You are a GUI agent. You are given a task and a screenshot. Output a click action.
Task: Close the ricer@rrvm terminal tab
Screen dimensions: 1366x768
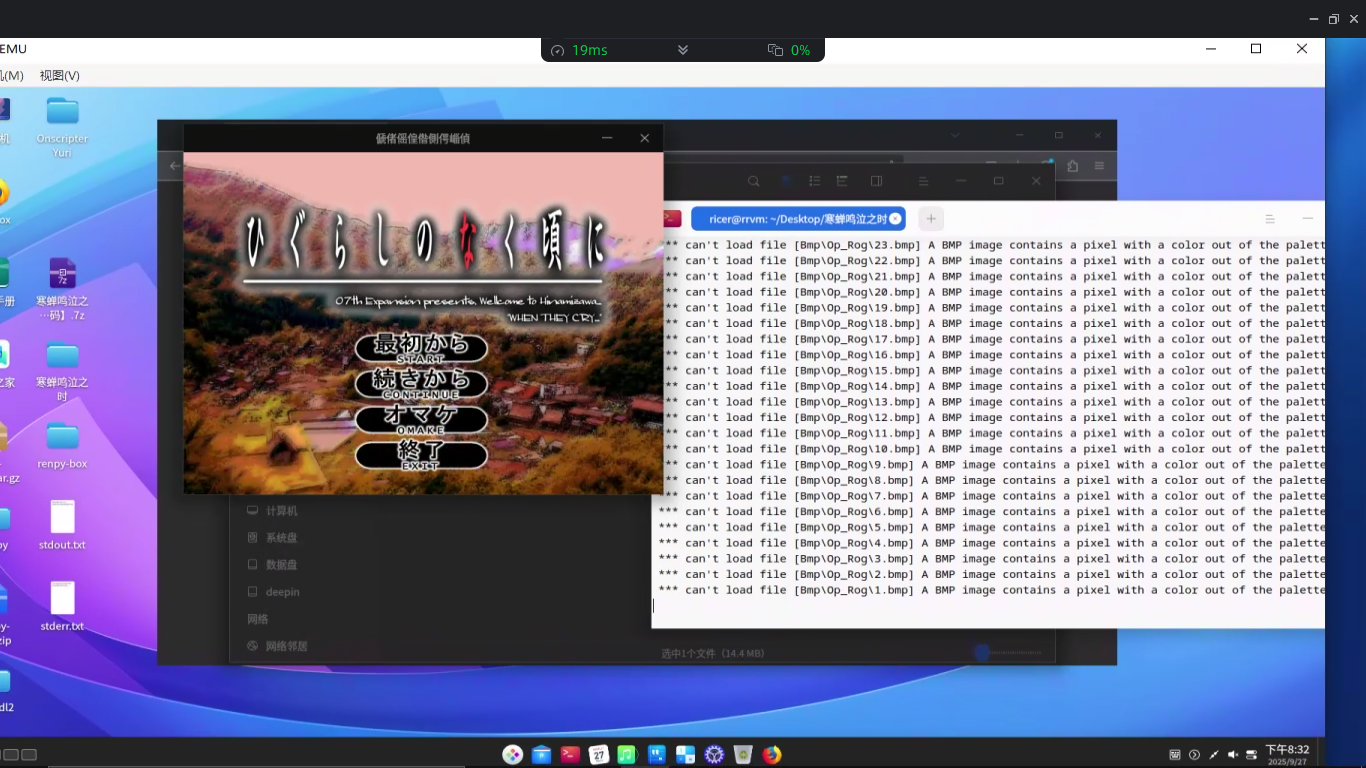pos(895,218)
